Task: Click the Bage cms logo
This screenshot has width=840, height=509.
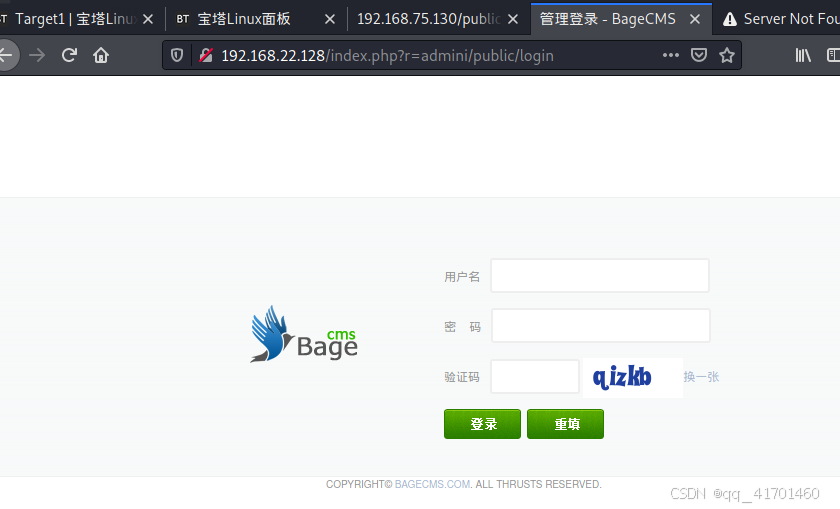Action: [x=304, y=334]
